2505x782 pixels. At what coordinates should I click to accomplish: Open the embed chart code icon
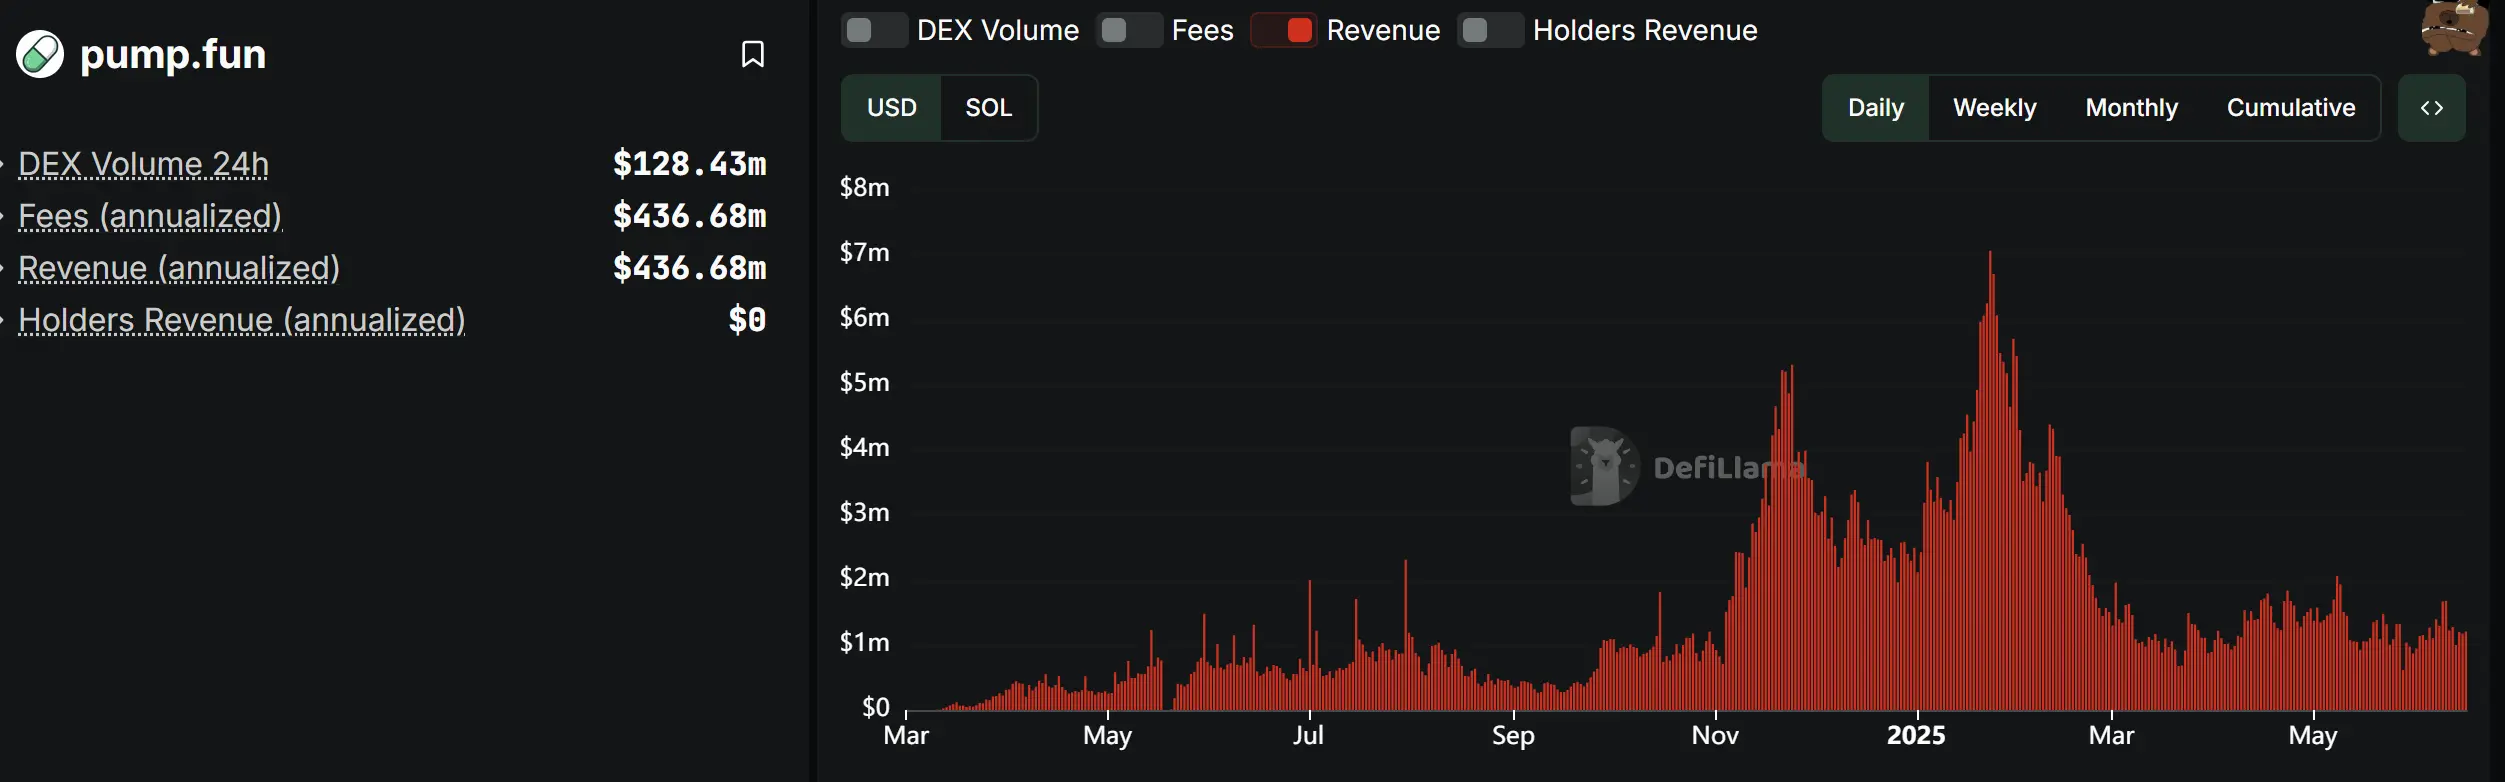pos(2431,108)
